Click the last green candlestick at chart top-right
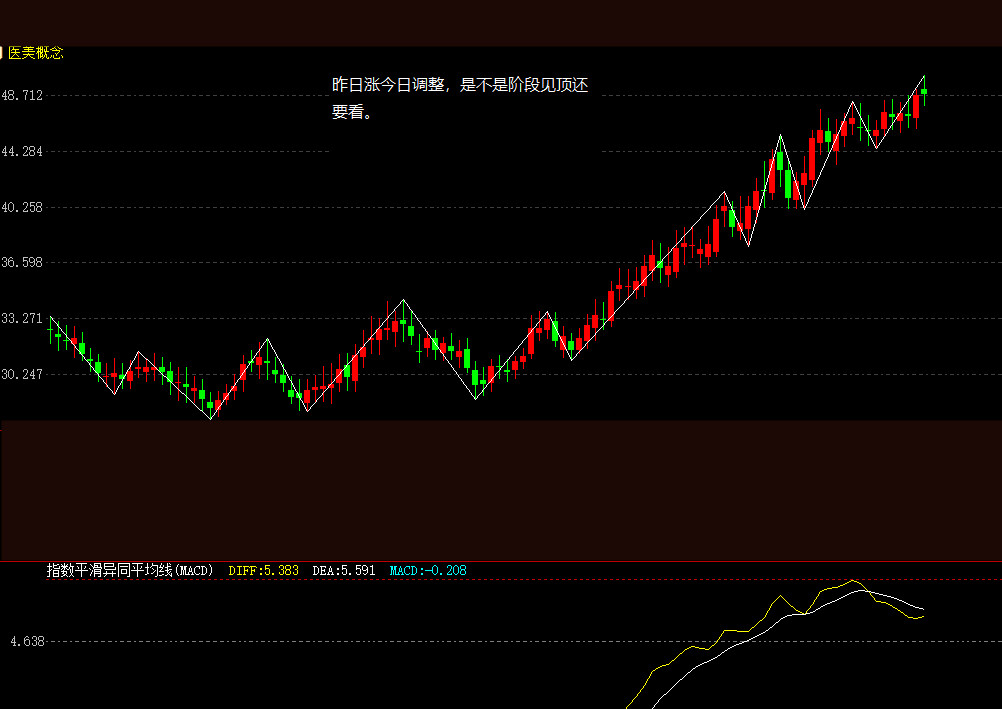Screen dimensions: 1002x709 click(x=924, y=91)
